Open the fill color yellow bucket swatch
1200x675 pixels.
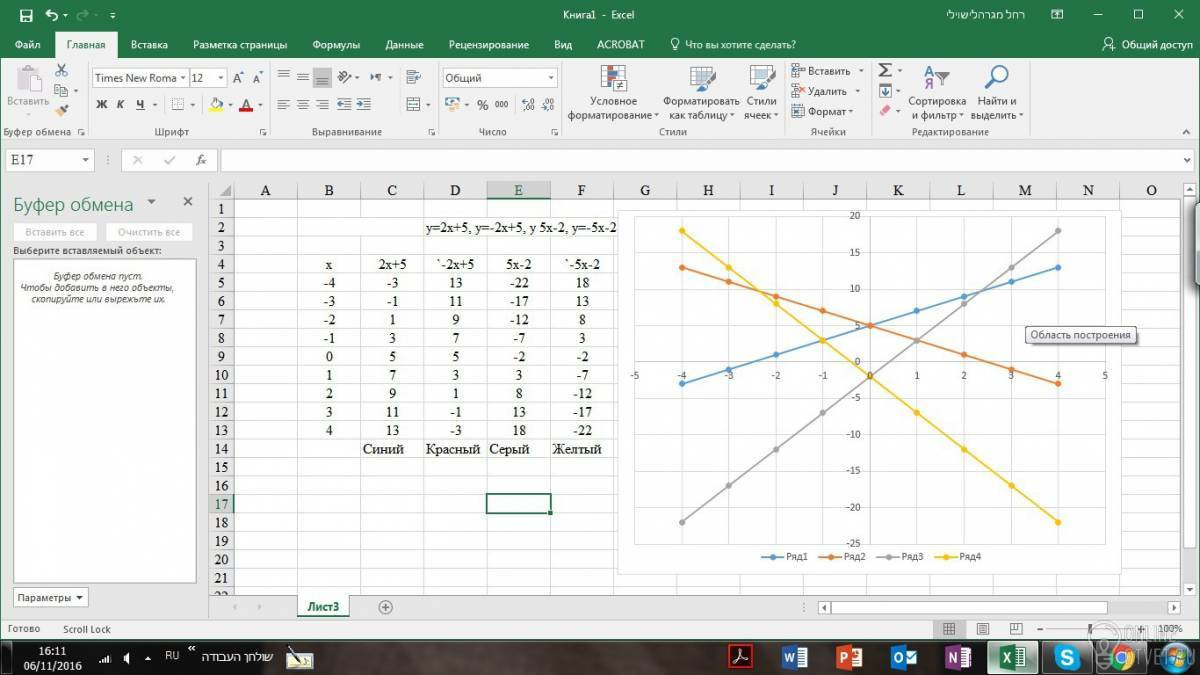click(217, 105)
